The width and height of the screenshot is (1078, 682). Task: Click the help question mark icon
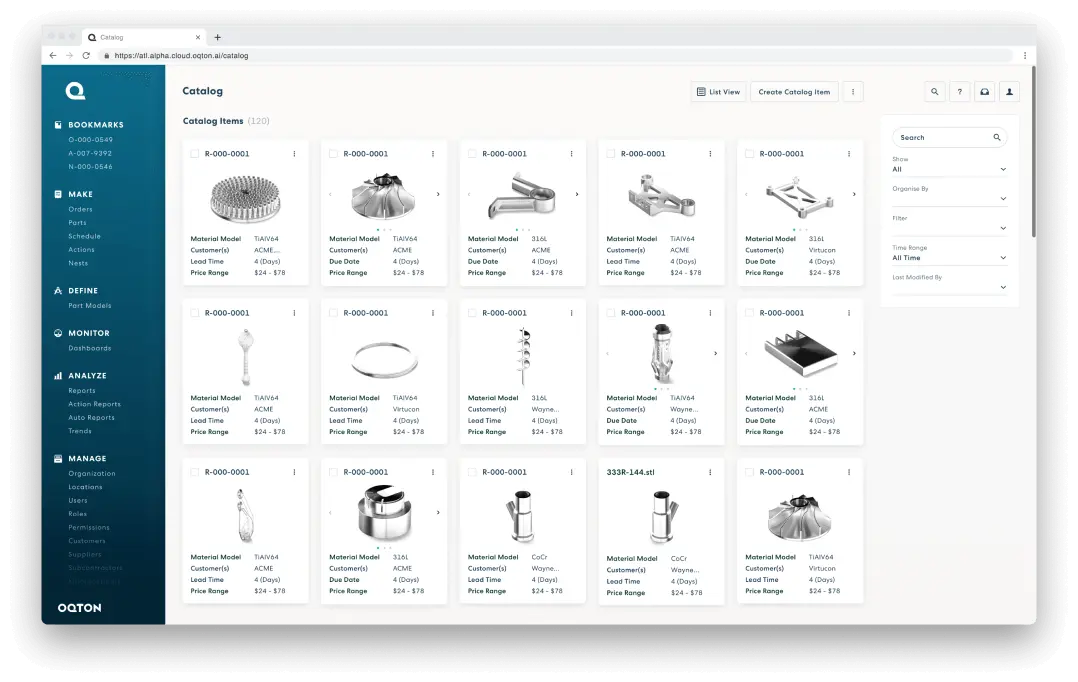959,91
